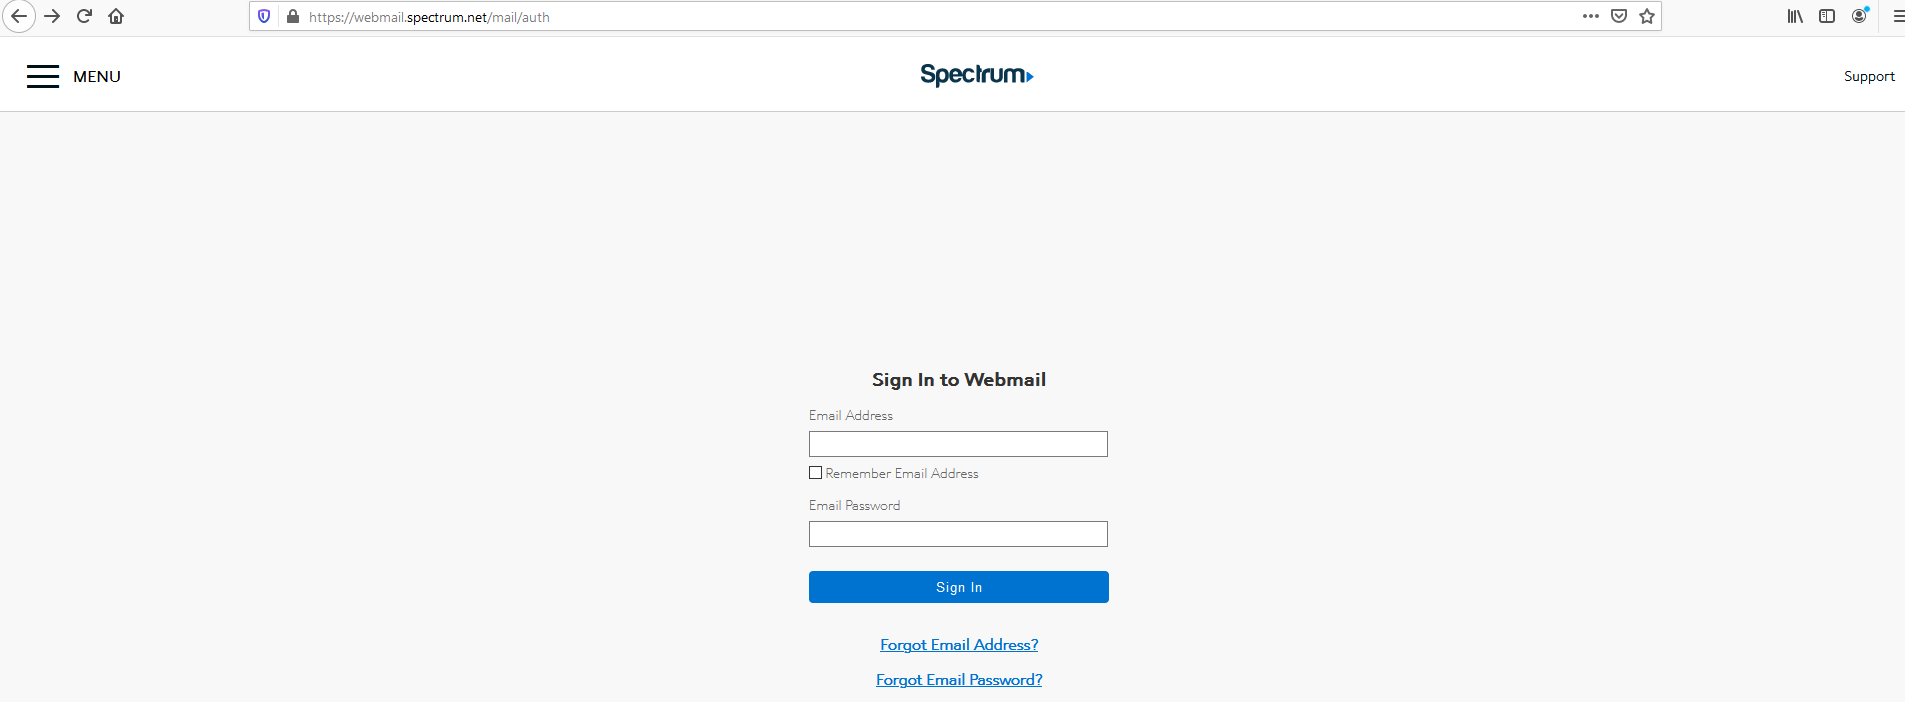
Task: Click the MENU label text
Action: pyautogui.click(x=97, y=76)
